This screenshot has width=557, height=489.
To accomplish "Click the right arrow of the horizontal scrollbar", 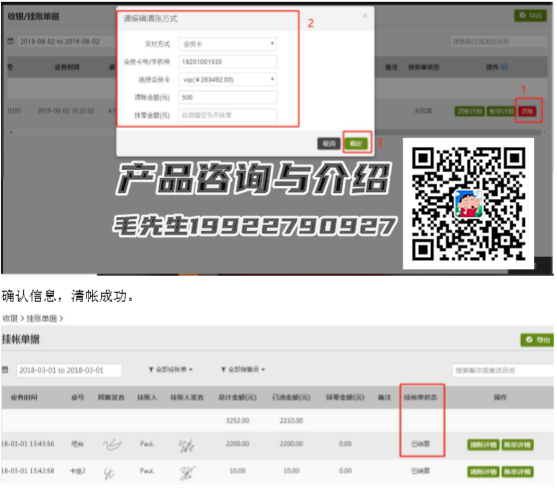I will coord(544,132).
